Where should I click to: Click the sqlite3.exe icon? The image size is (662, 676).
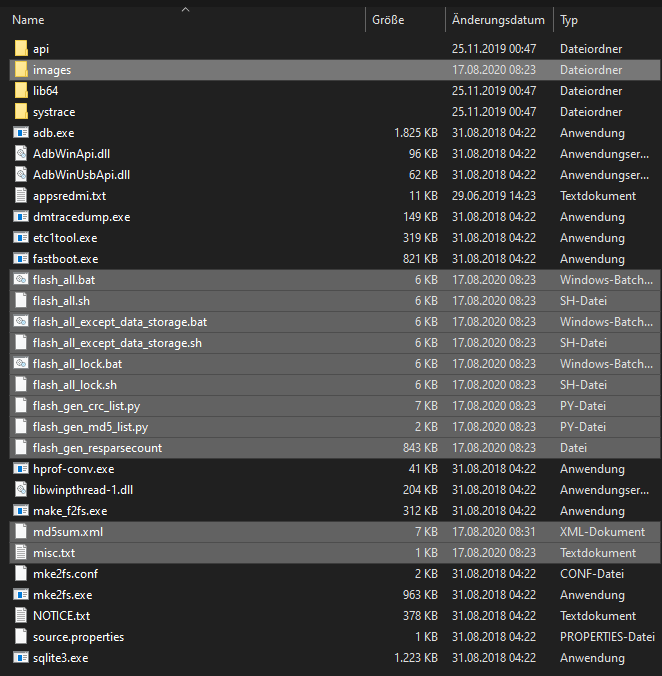(x=21, y=658)
